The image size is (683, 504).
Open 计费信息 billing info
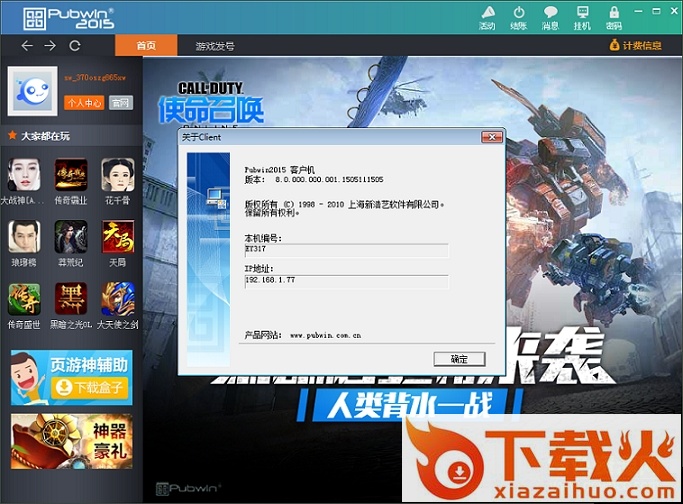click(x=635, y=45)
